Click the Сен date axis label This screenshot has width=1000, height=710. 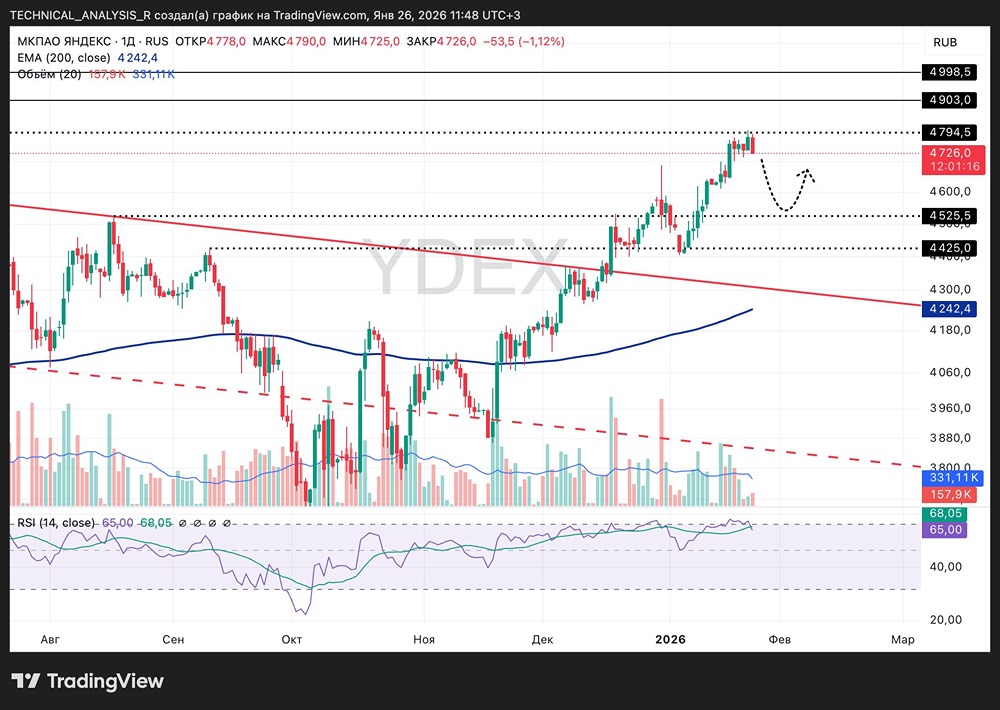coord(173,639)
